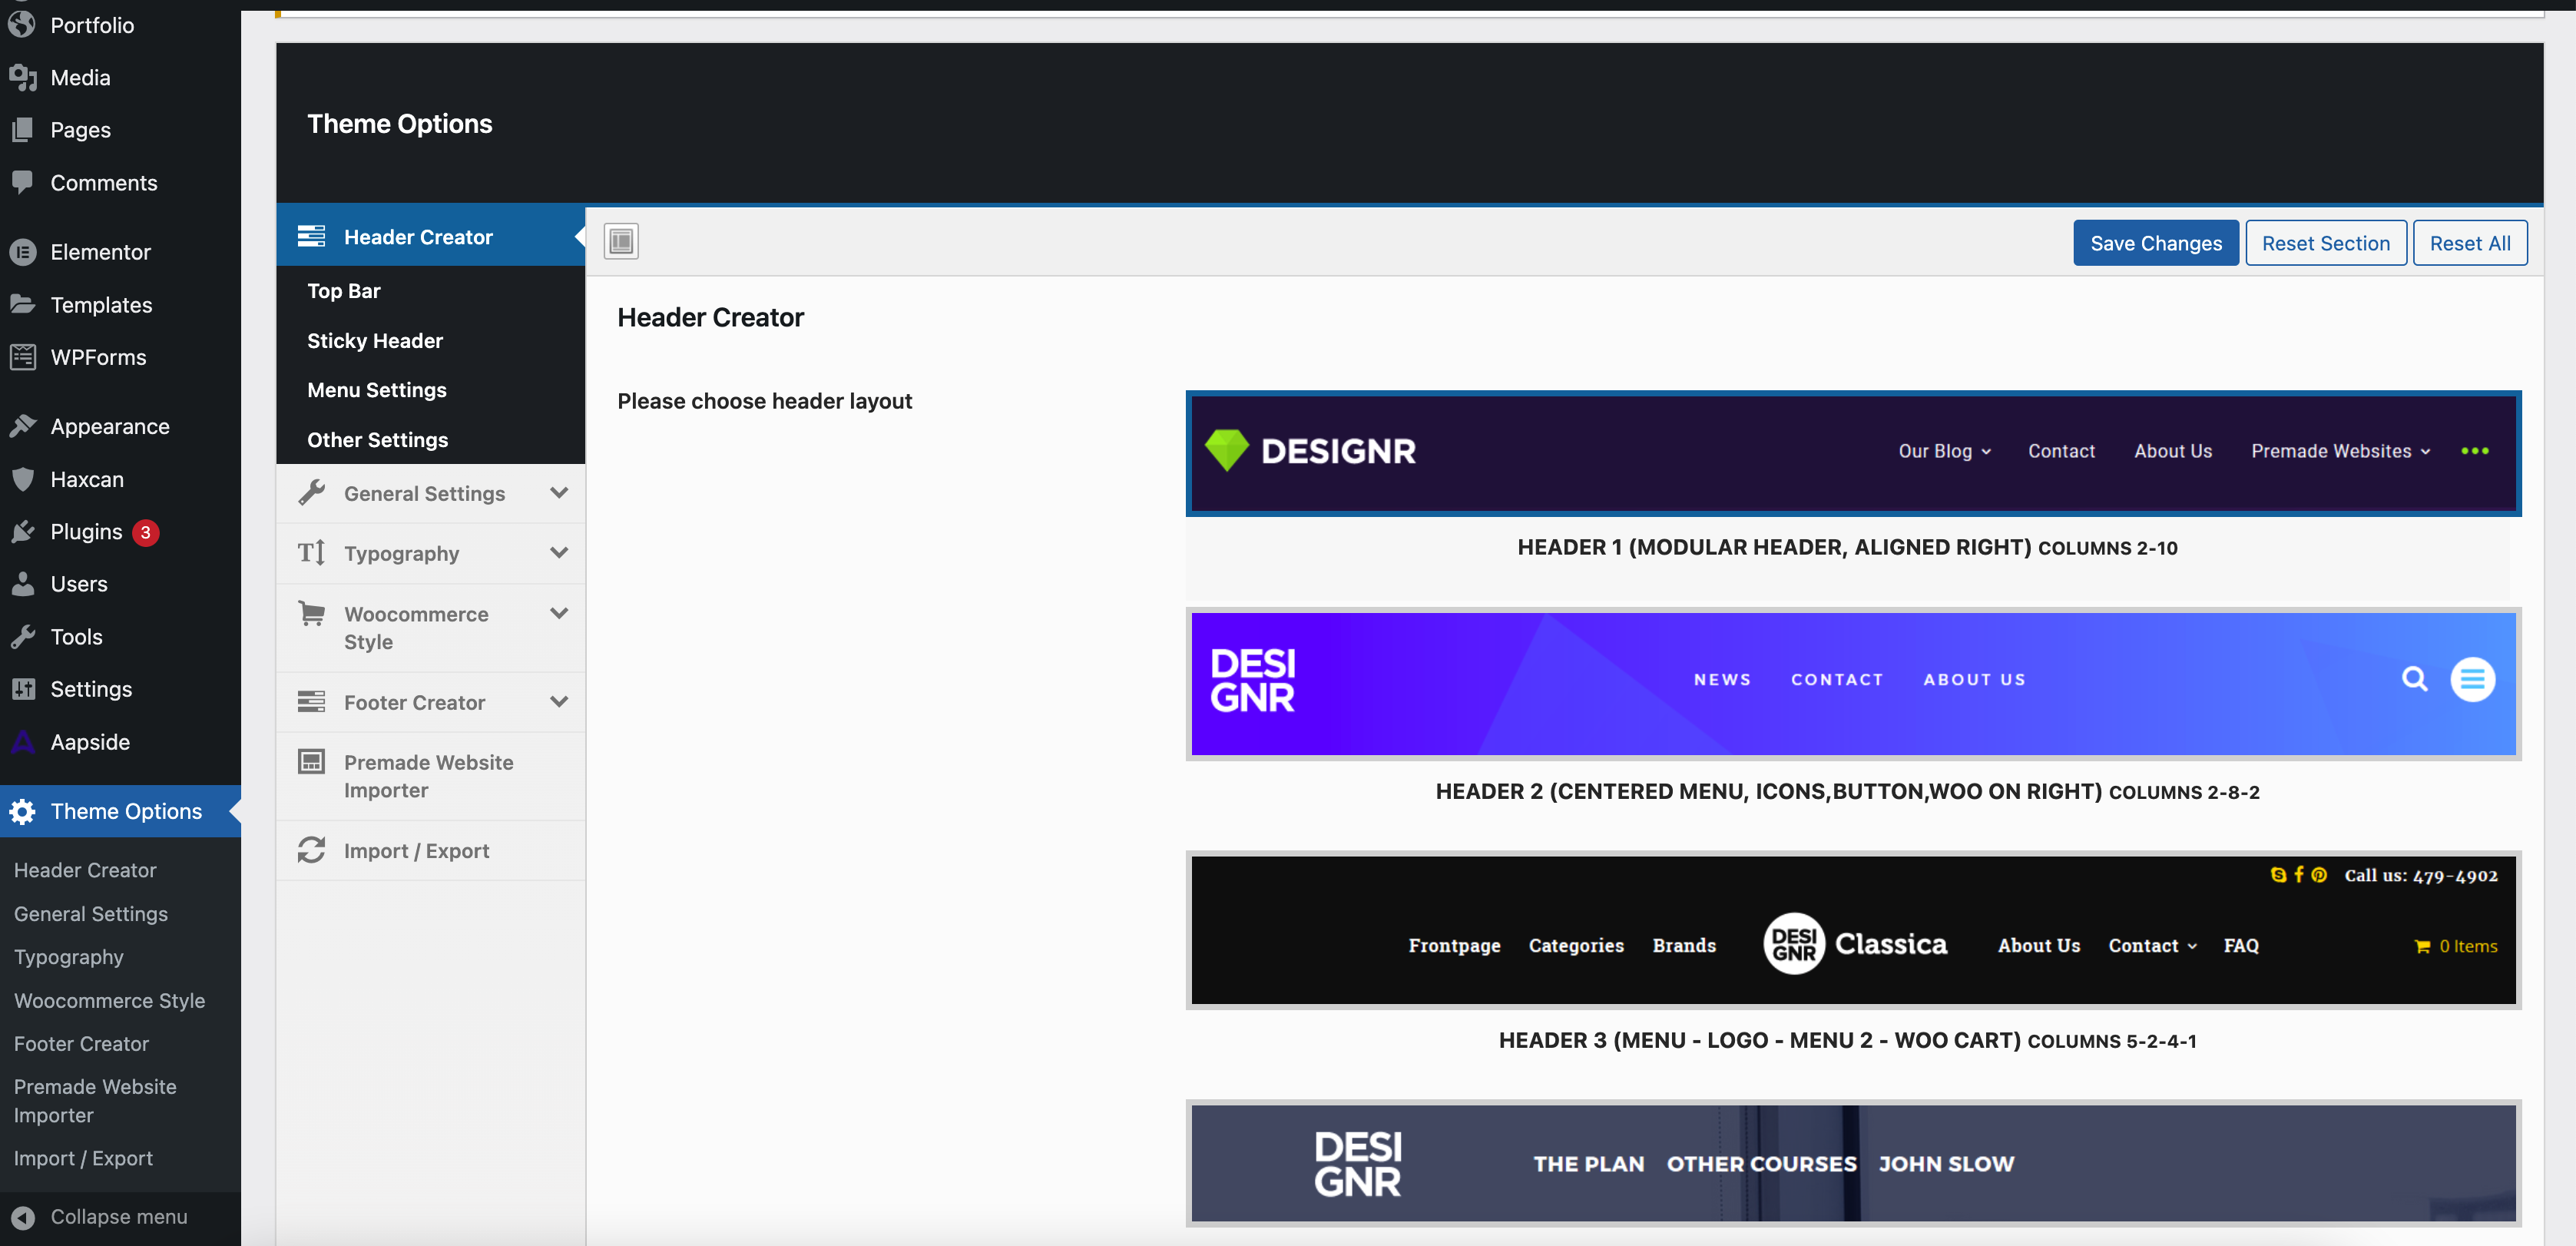Click the Sticky Header option
This screenshot has width=2576, height=1246.
[375, 340]
